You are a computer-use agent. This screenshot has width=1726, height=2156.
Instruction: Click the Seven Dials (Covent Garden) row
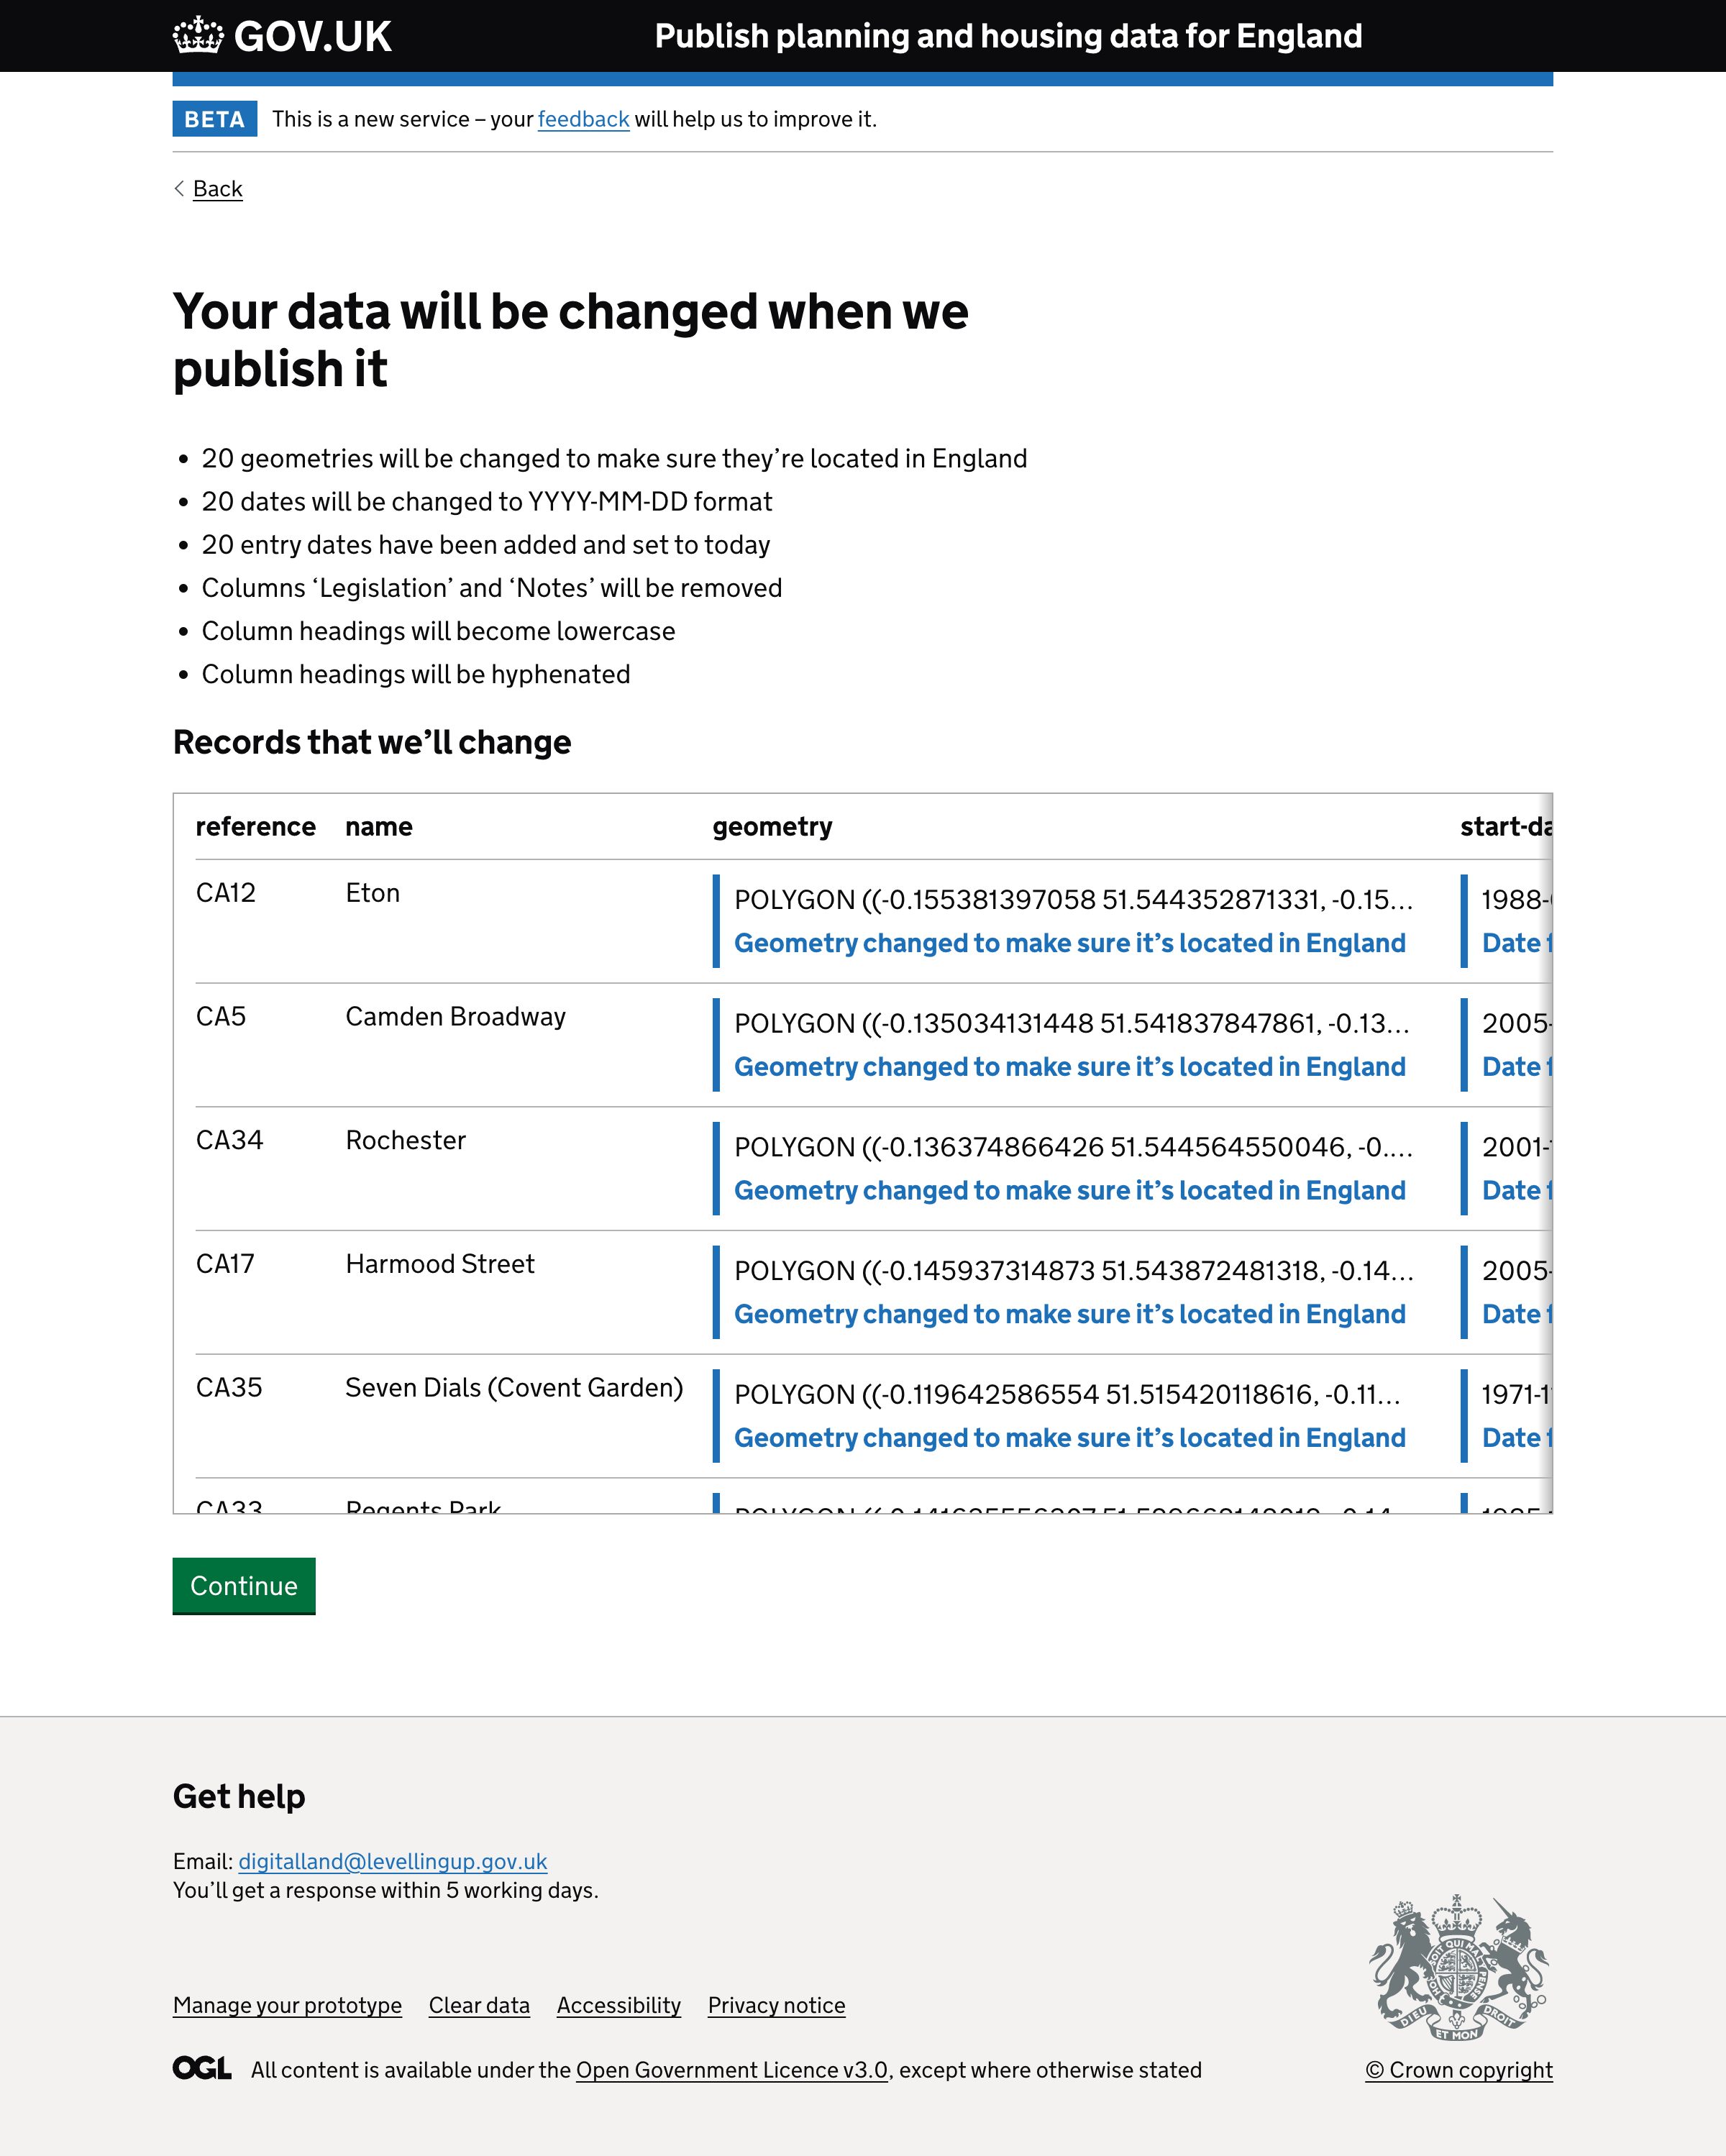click(514, 1388)
